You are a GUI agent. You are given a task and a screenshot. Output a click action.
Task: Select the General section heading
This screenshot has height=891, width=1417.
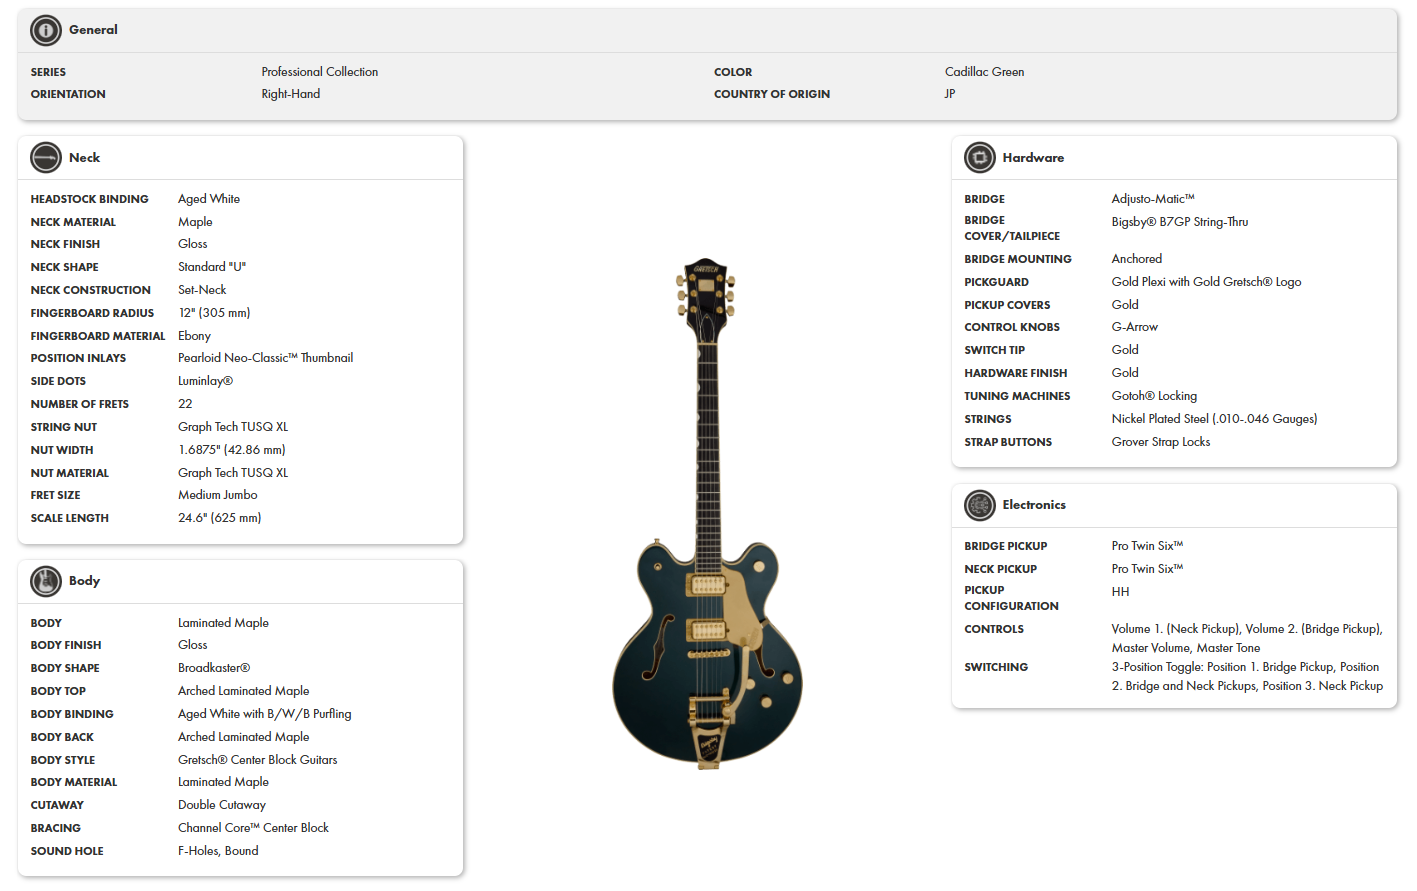tap(93, 30)
